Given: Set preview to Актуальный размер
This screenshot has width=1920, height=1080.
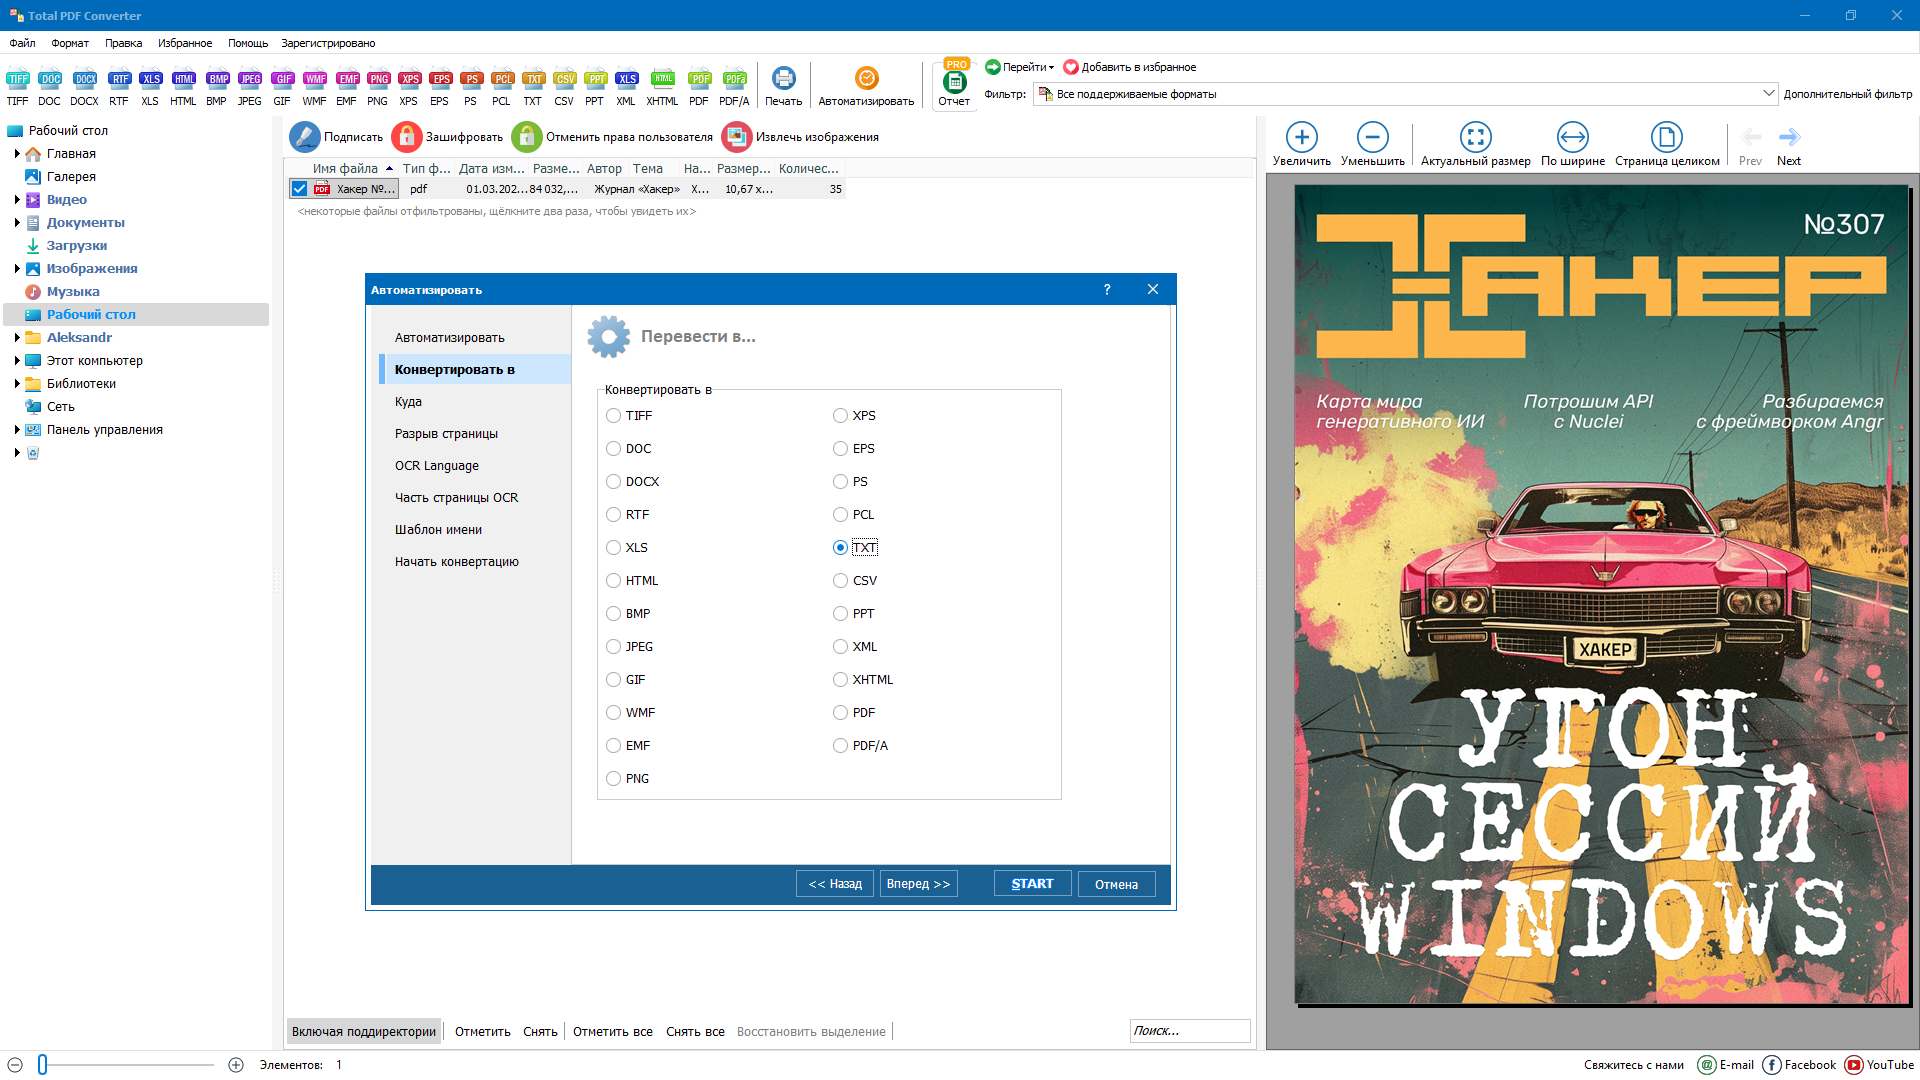Looking at the screenshot, I should (x=1475, y=144).
